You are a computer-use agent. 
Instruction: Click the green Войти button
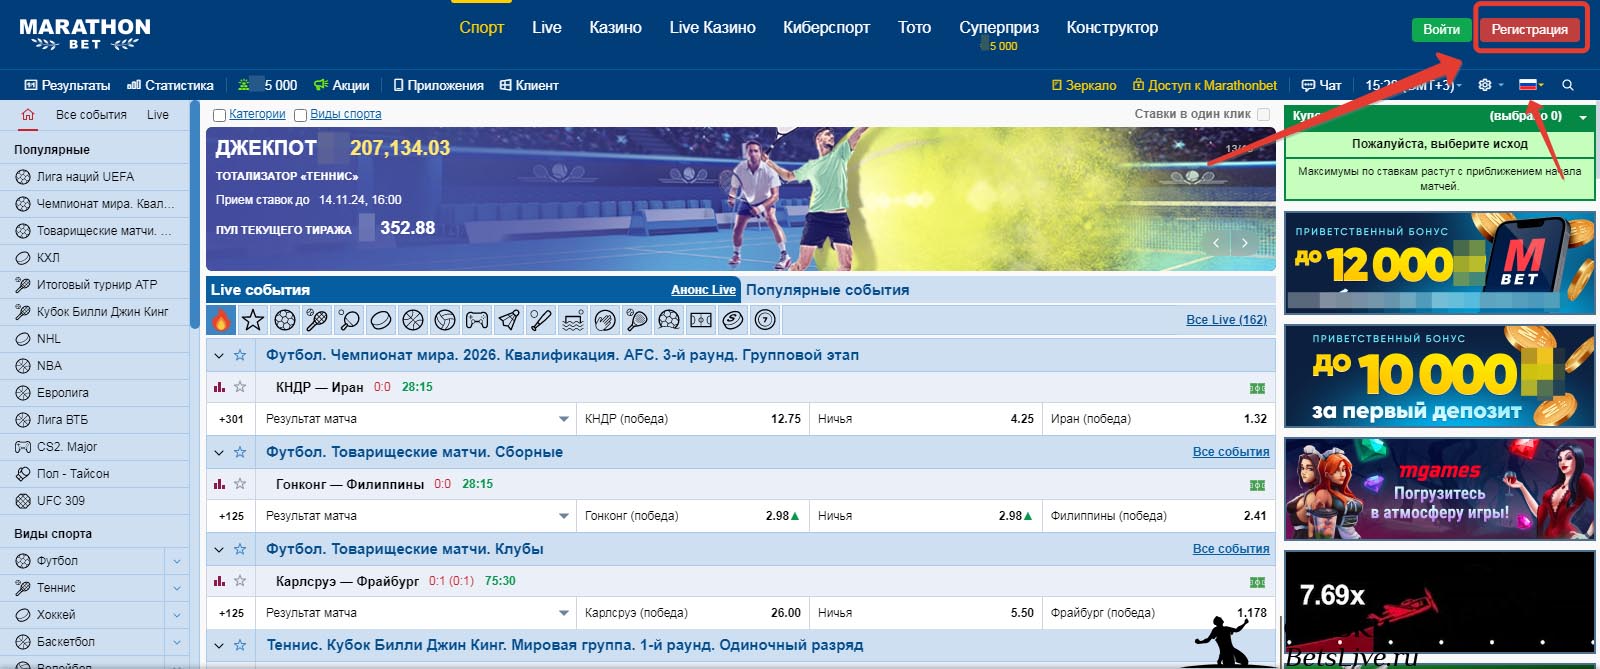tap(1441, 29)
